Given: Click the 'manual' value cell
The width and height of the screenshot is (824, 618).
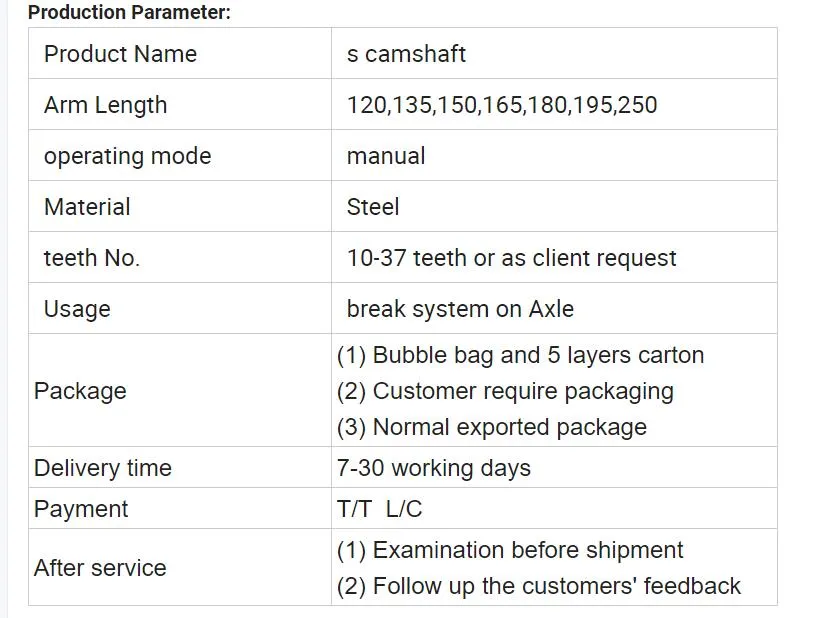Looking at the screenshot, I should 386,156.
